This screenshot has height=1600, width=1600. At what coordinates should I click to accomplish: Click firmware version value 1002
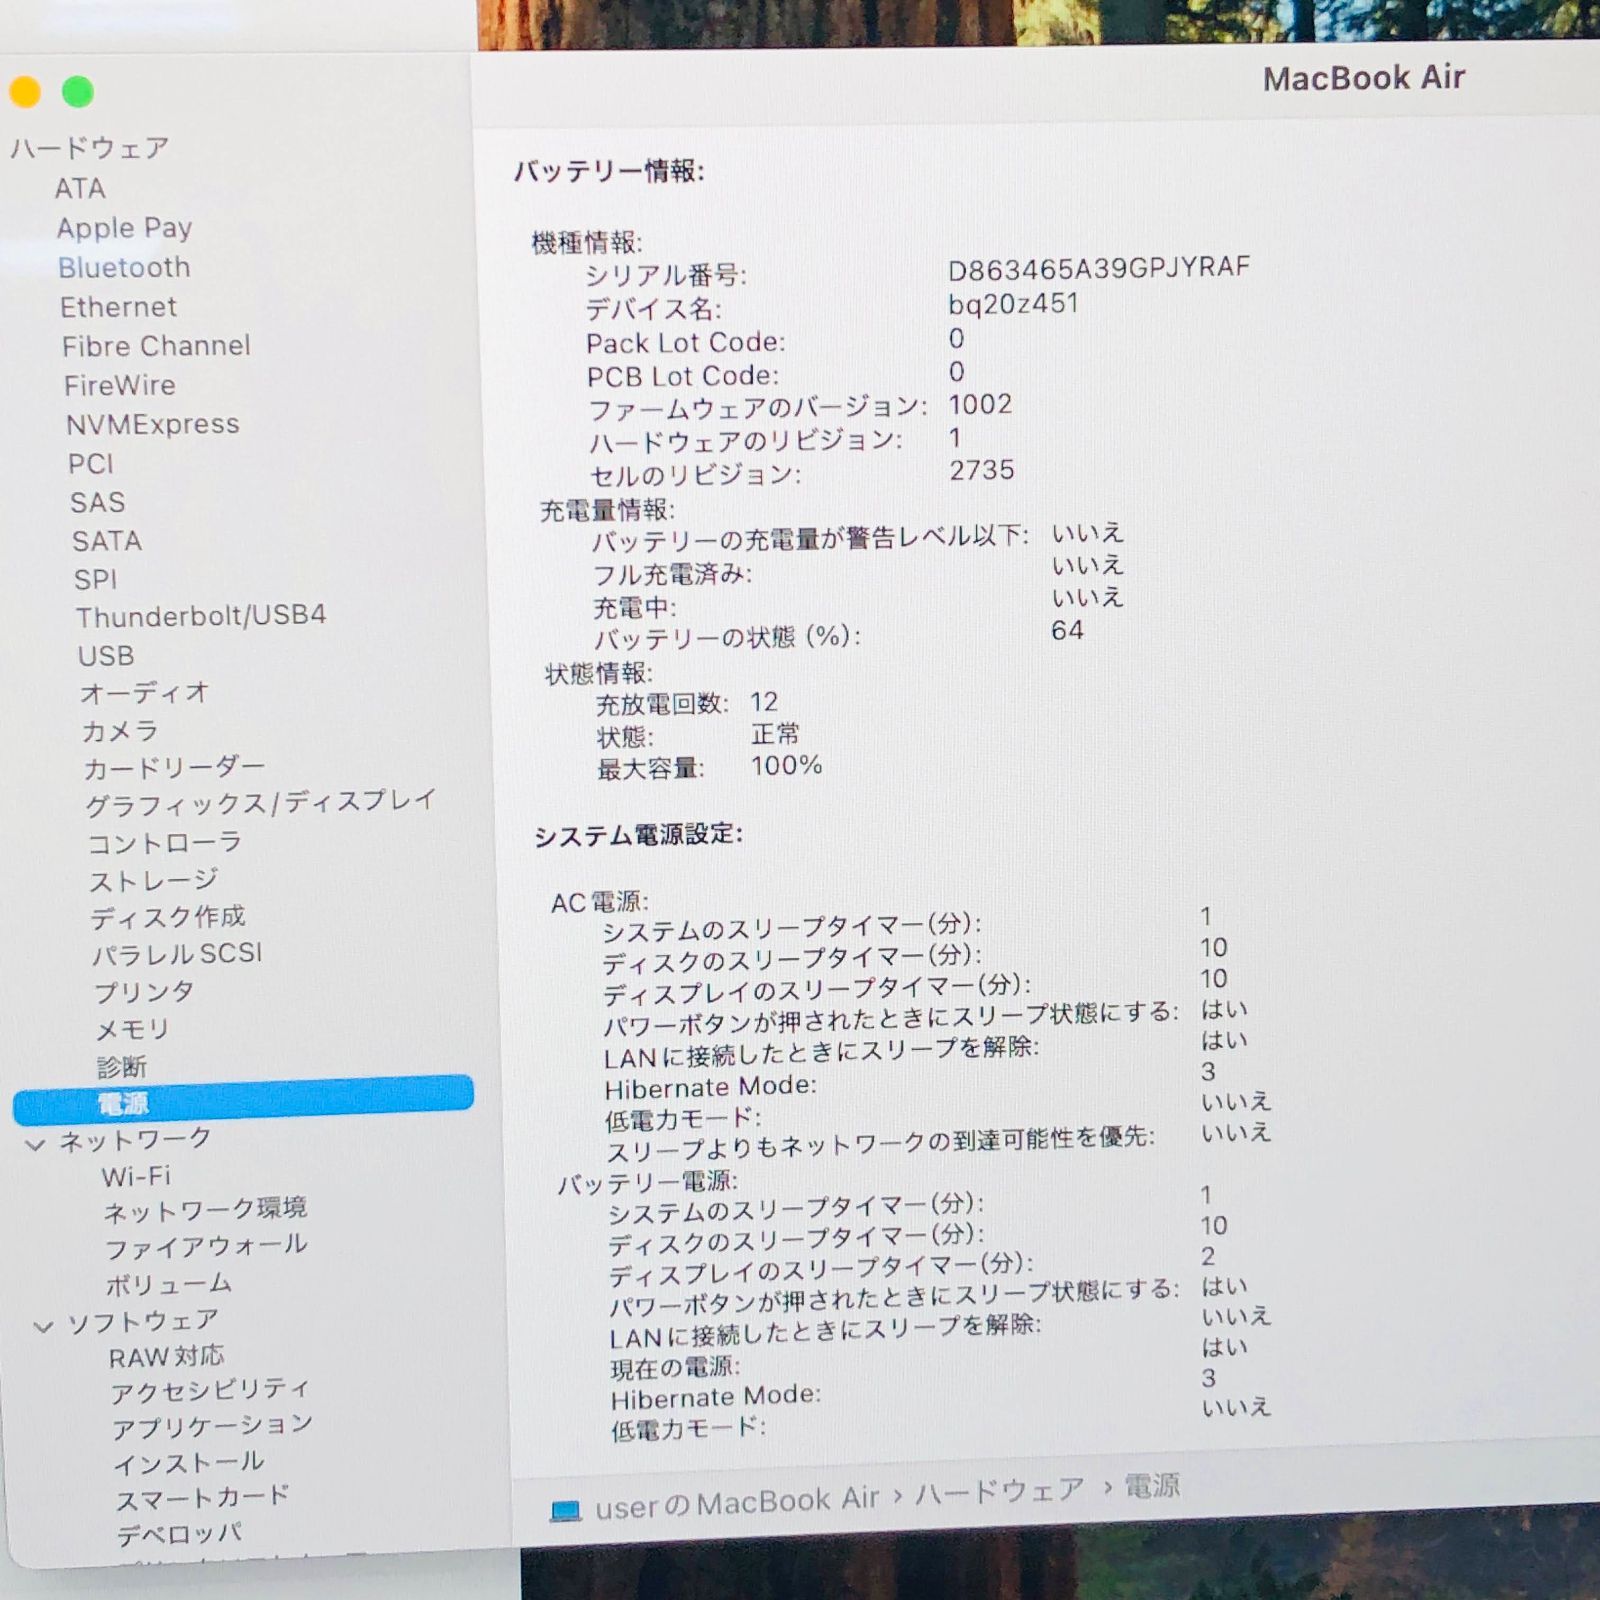tap(980, 404)
